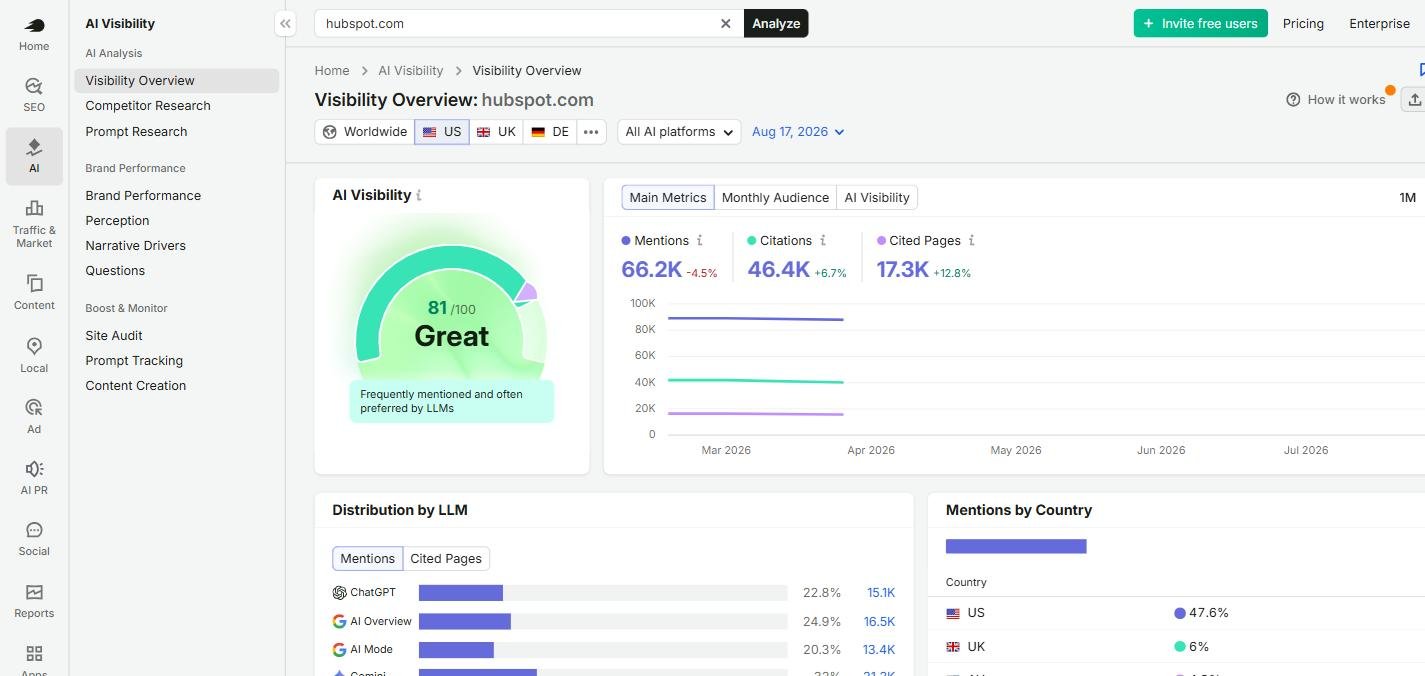Switch to the Monthly Audience tab
This screenshot has width=1425, height=676.
tap(775, 197)
